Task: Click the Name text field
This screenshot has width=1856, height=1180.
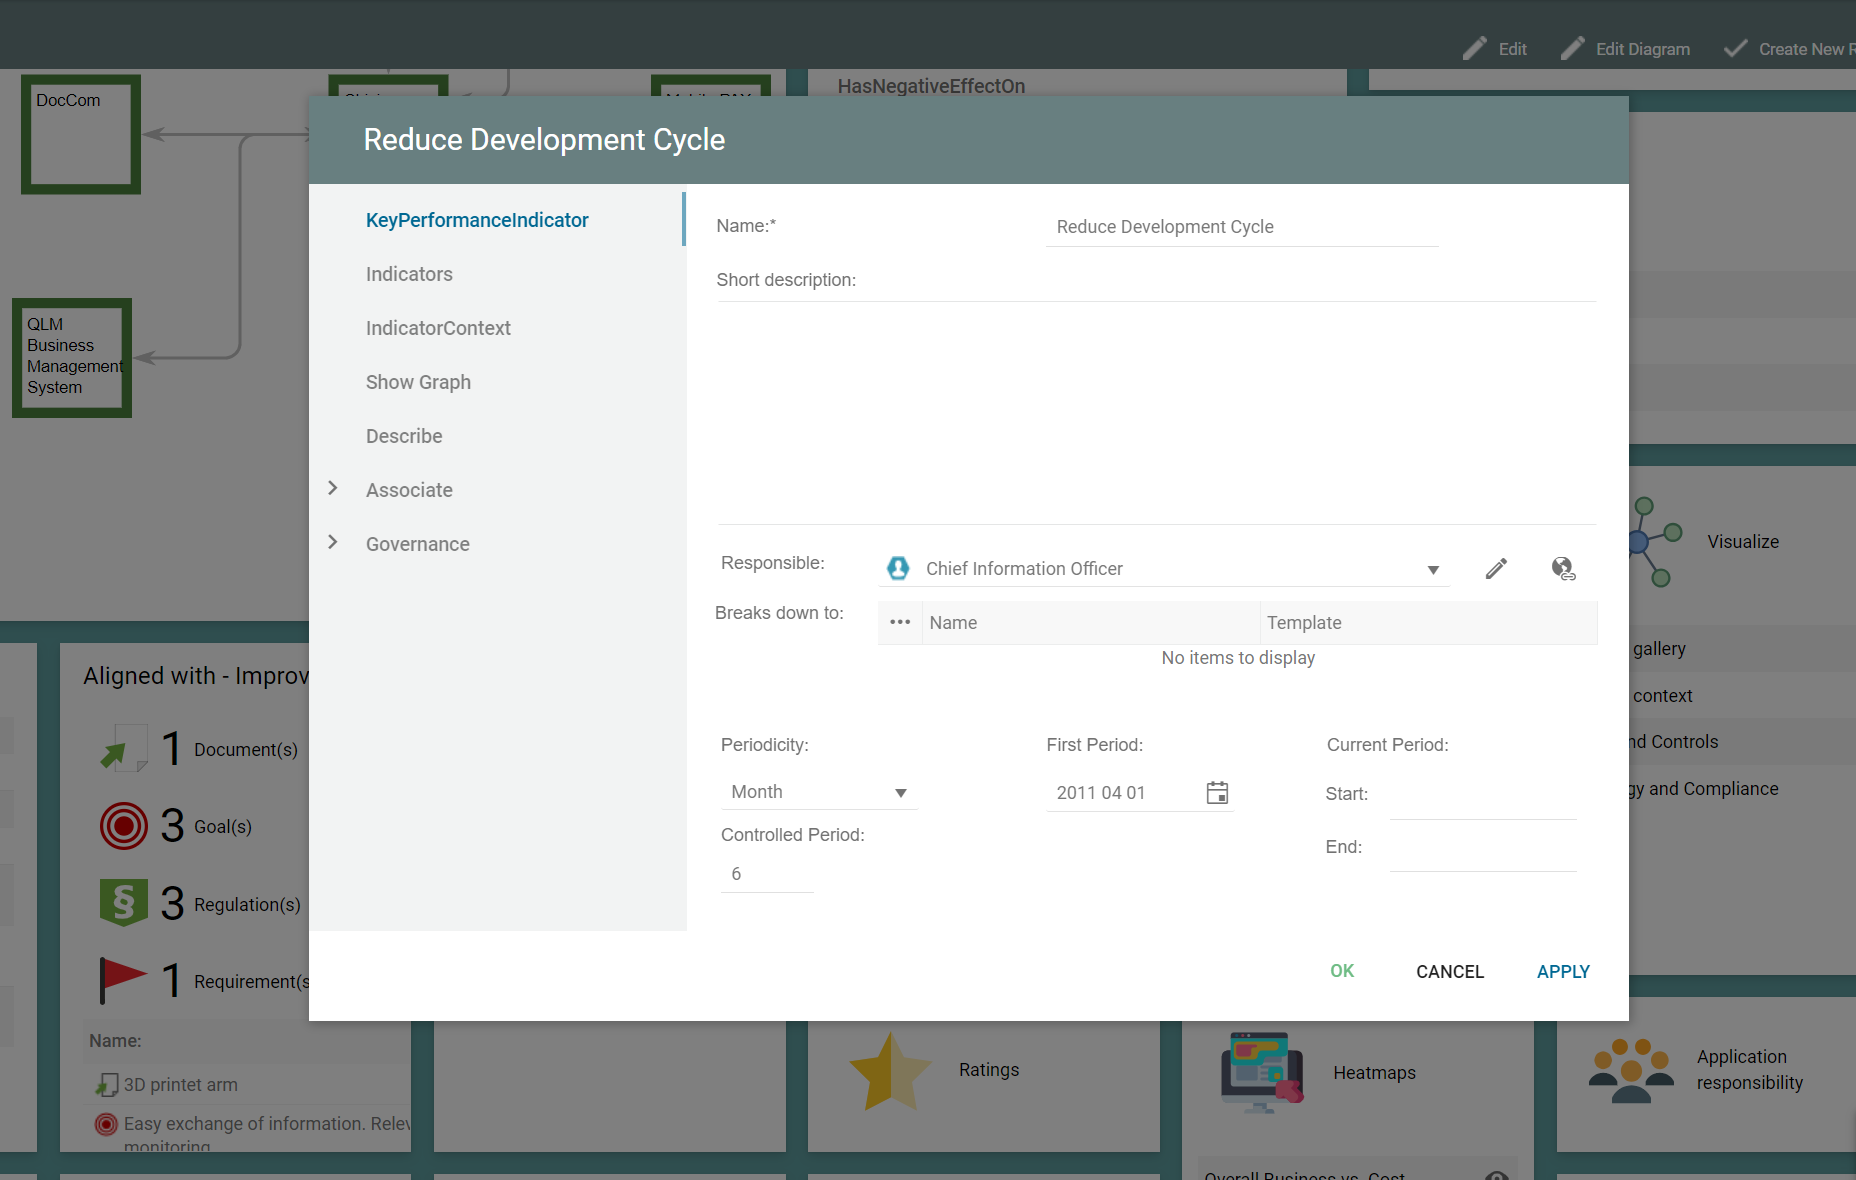Action: click(1241, 227)
